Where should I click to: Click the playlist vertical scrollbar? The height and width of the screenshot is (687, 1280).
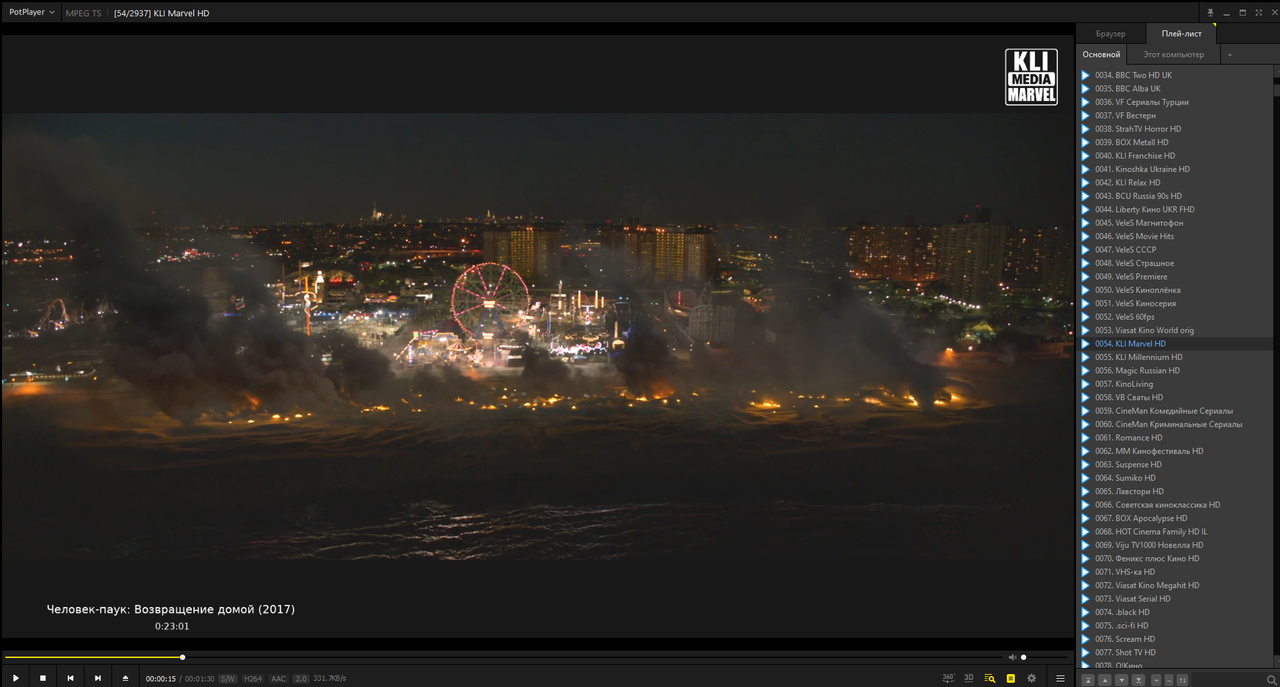coord(1276,366)
